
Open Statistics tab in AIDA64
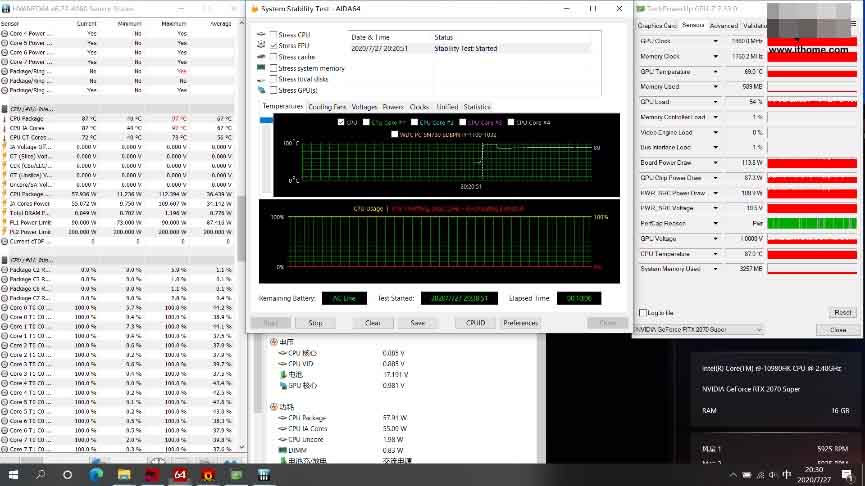[x=477, y=107]
